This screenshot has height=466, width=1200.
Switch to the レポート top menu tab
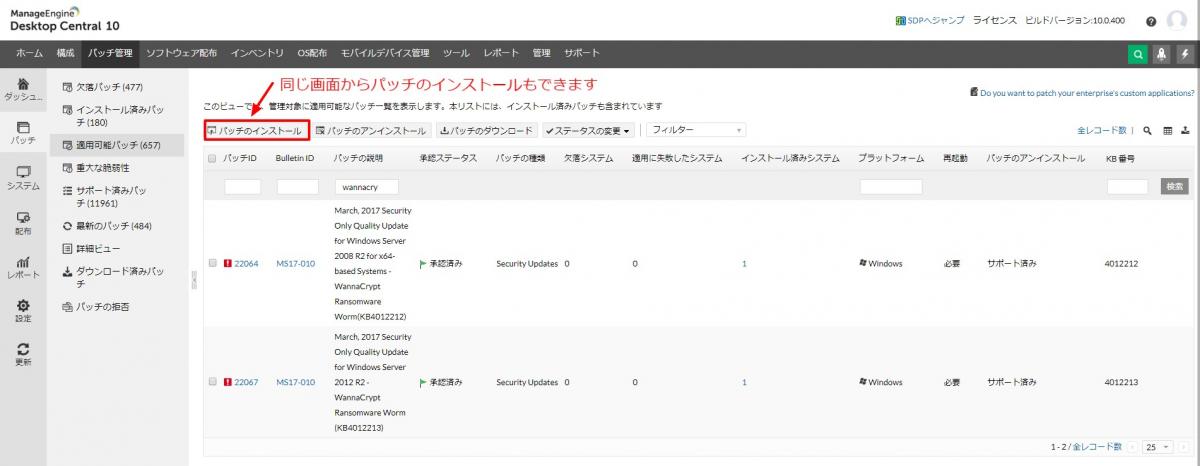point(501,53)
